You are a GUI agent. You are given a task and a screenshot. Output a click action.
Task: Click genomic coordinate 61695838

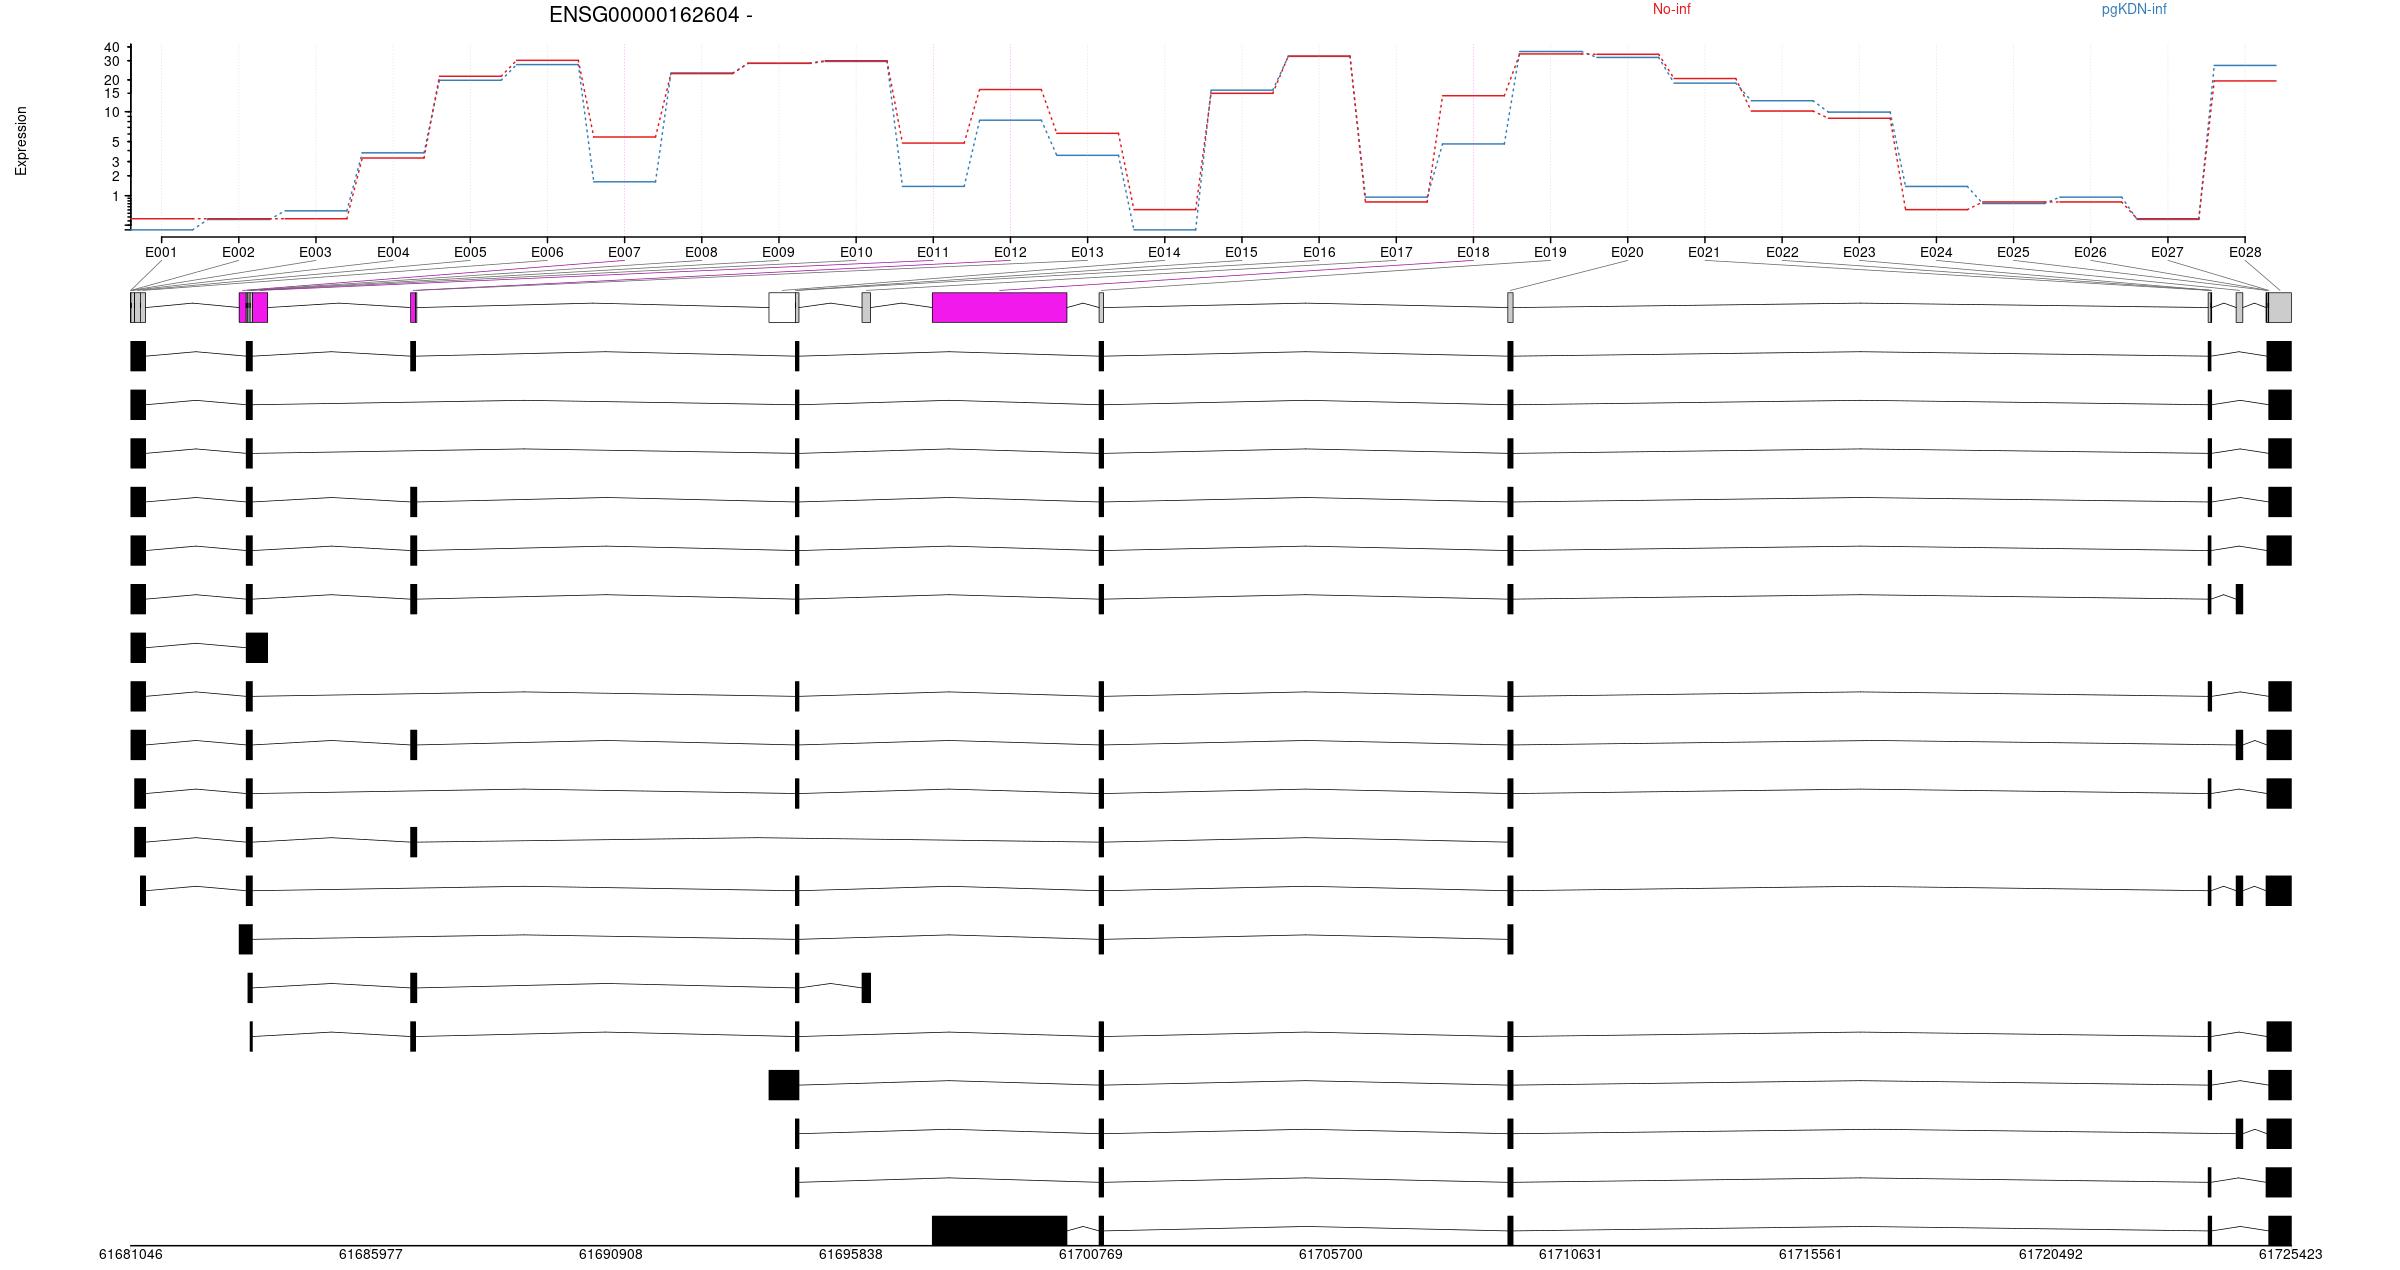coord(850,1254)
